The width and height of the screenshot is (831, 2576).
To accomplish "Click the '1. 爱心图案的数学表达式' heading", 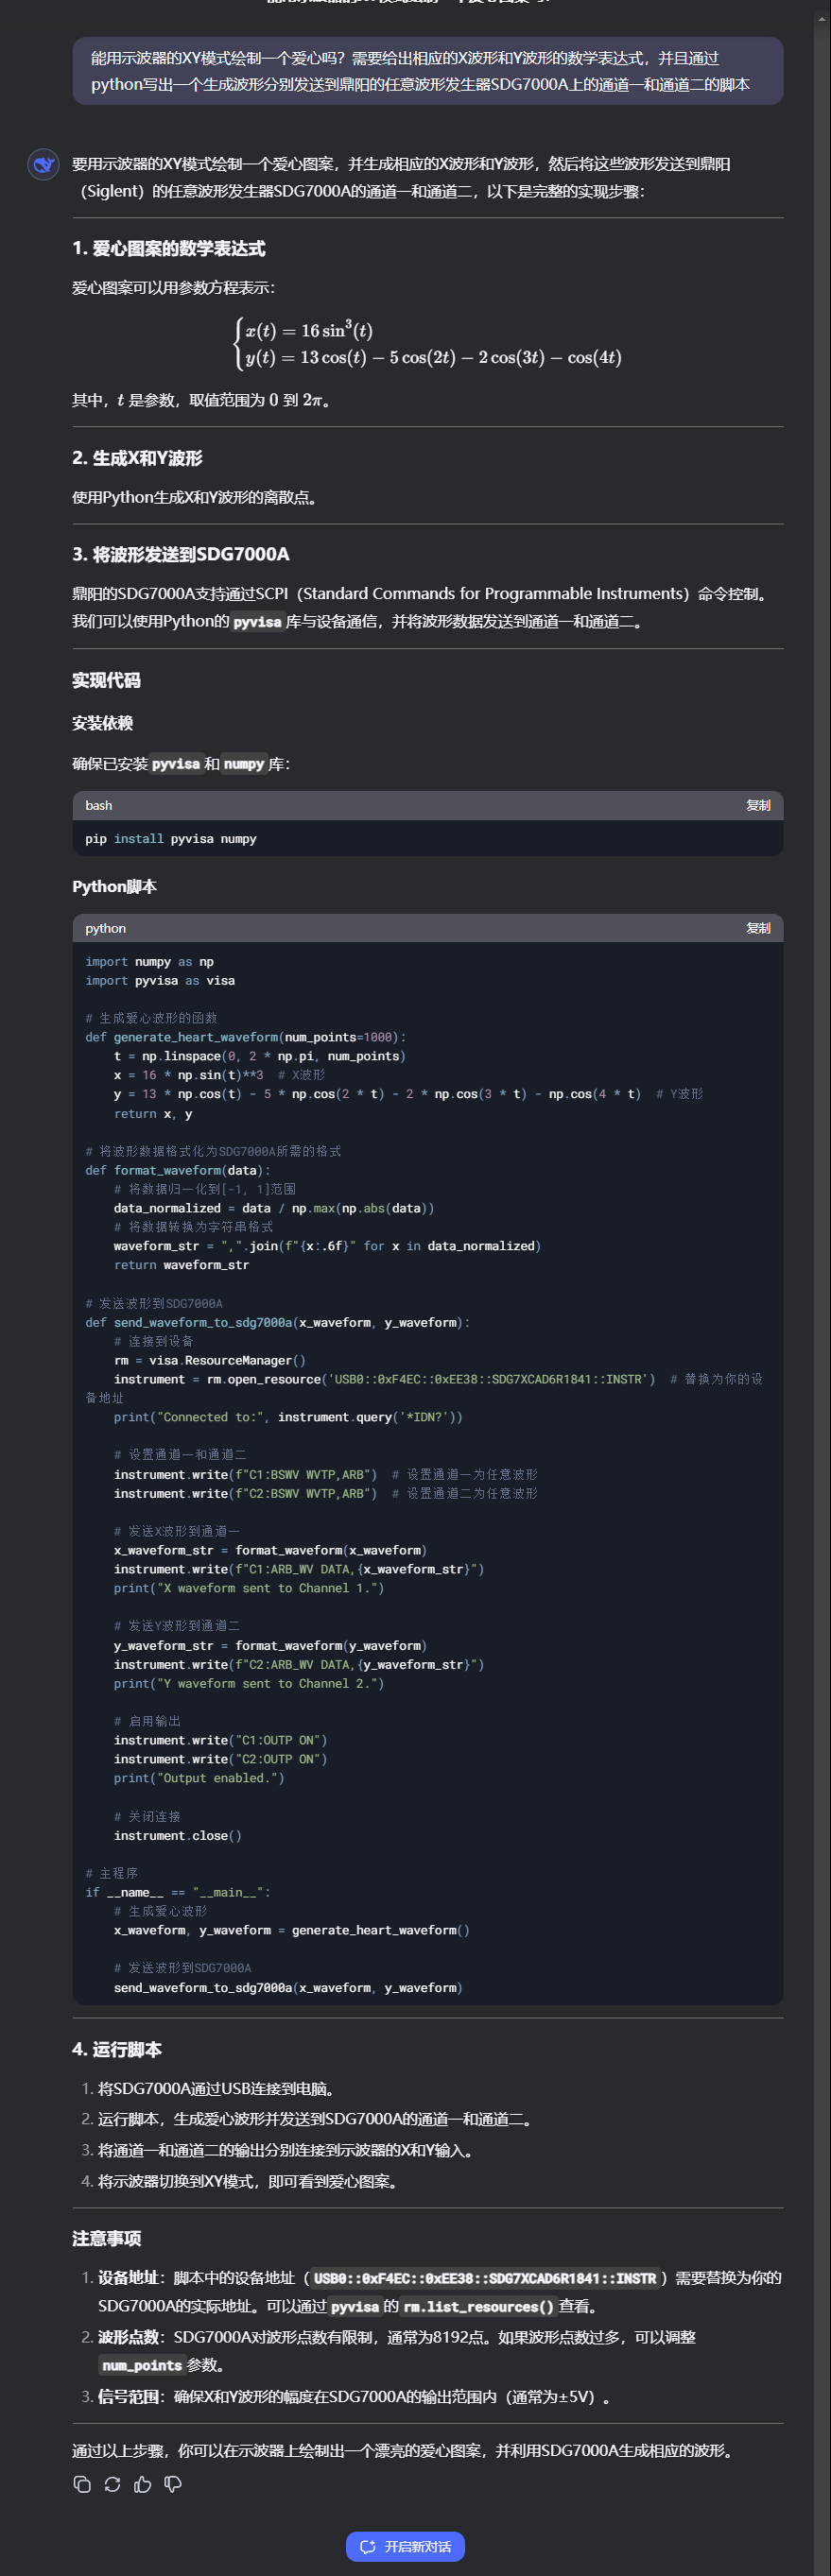I will click(x=168, y=248).
